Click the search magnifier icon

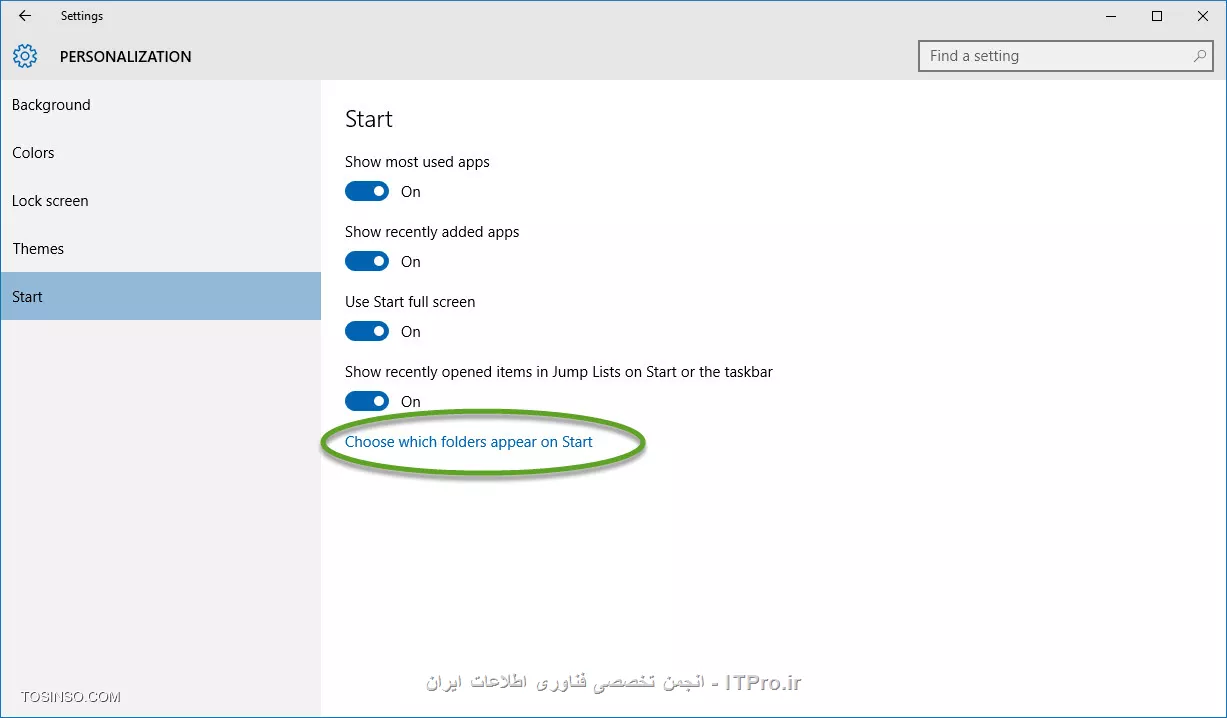pyautogui.click(x=1198, y=56)
